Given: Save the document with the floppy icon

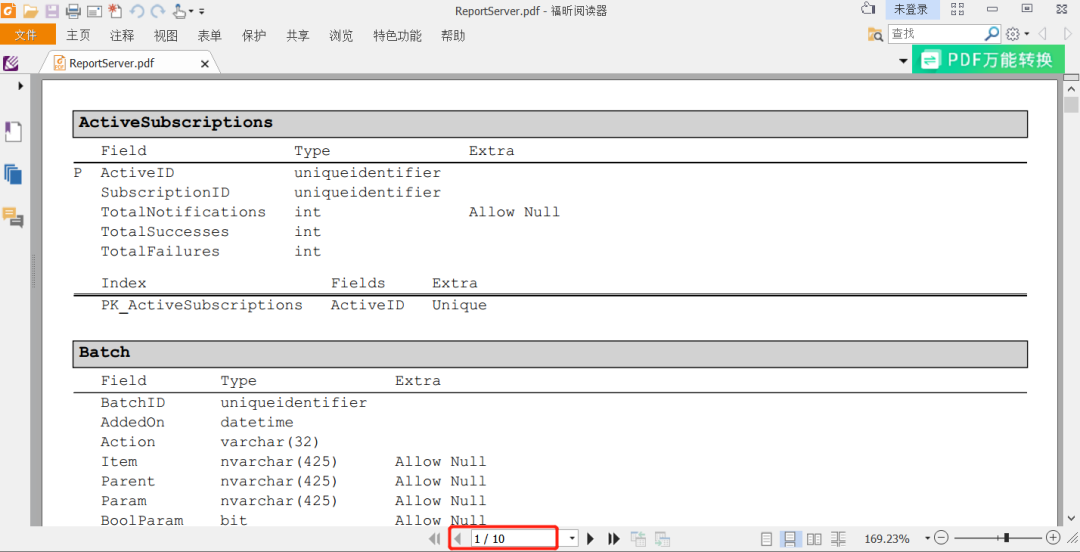Looking at the screenshot, I should point(52,11).
